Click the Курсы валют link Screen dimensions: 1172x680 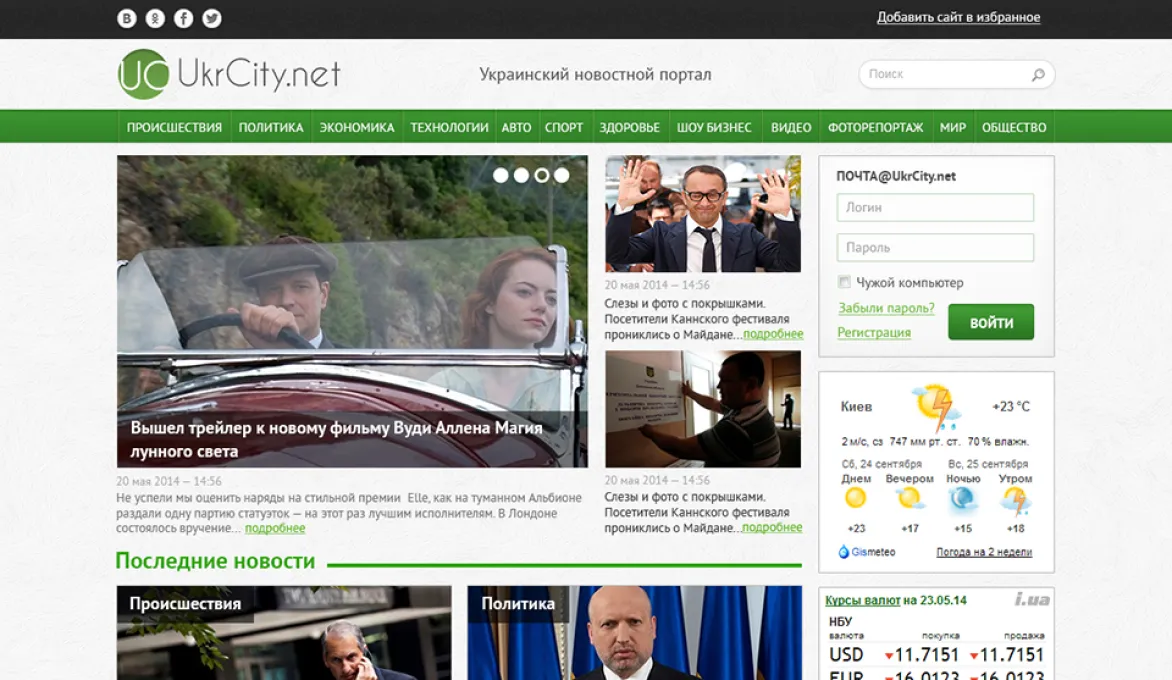(x=863, y=600)
